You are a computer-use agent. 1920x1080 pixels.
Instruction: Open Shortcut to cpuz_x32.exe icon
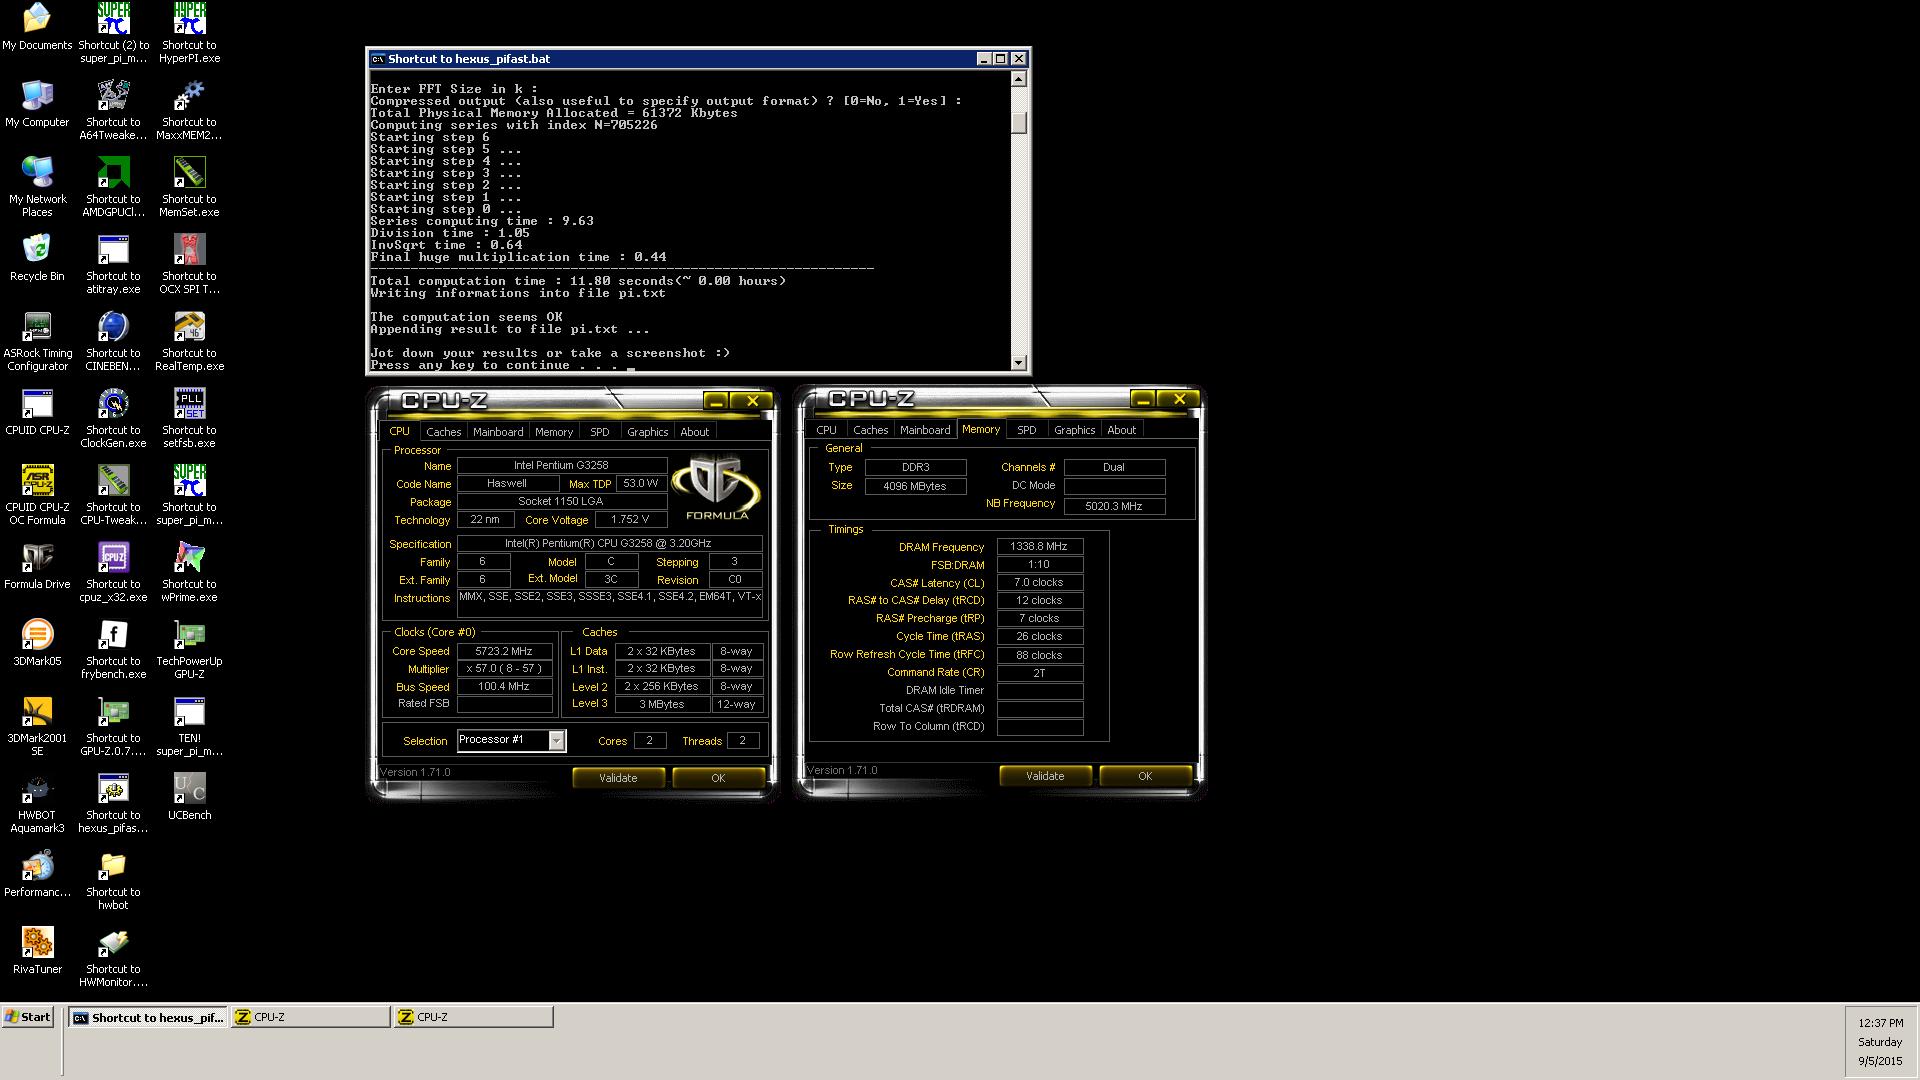click(113, 573)
